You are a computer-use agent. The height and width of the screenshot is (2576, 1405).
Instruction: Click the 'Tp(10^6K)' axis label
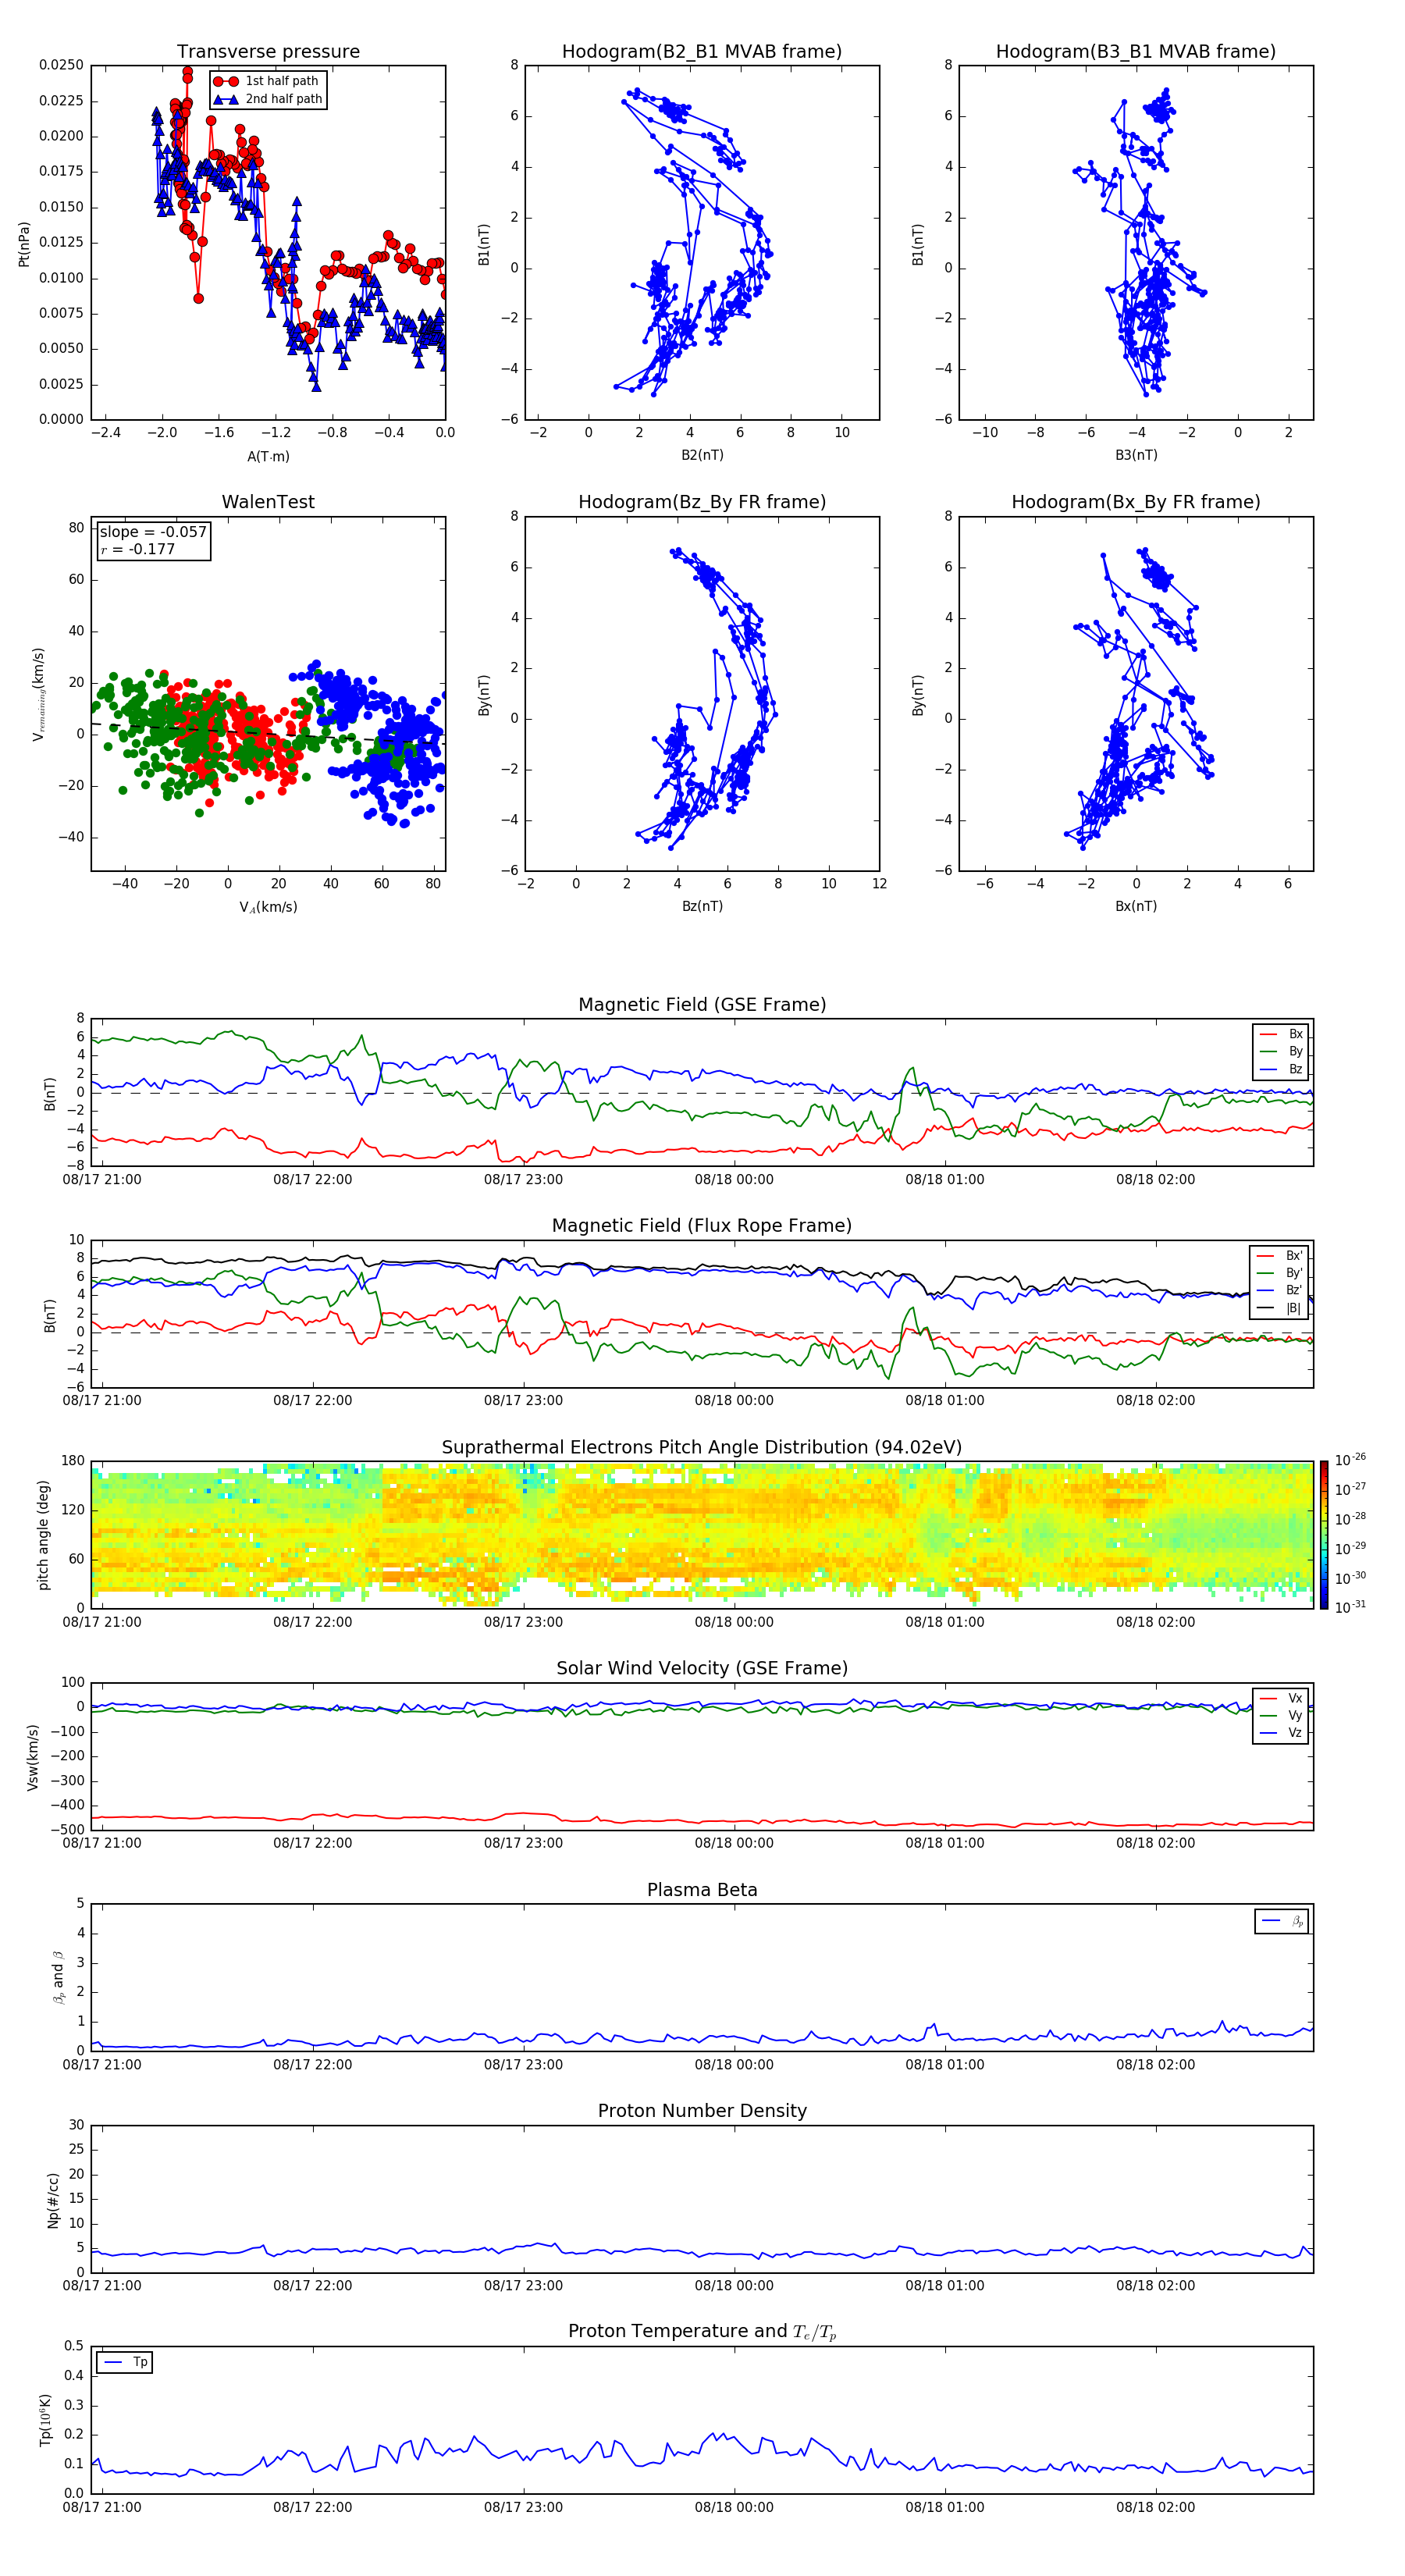point(45,2420)
